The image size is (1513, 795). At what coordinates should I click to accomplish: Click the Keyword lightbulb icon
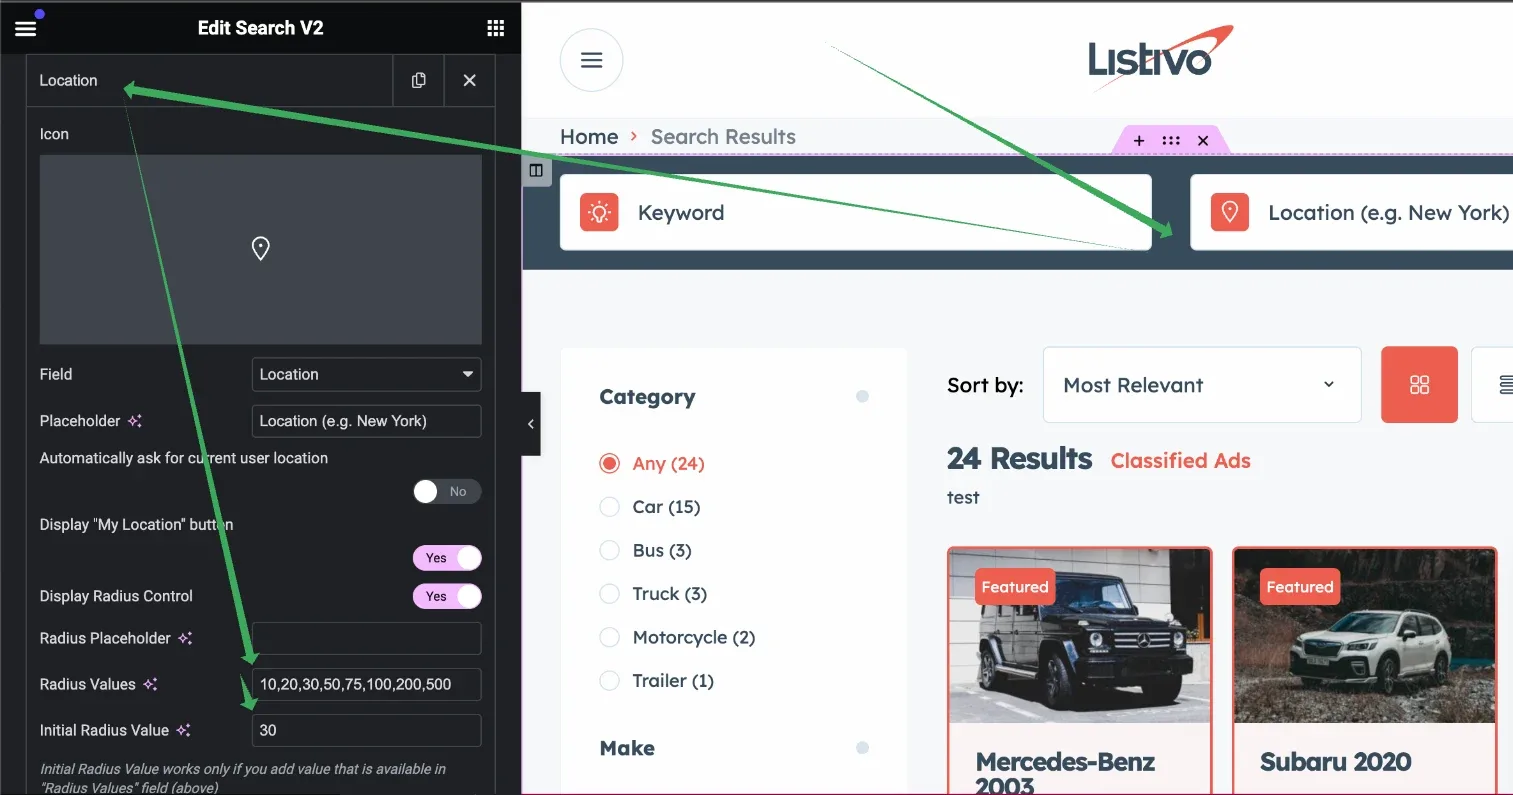point(599,212)
